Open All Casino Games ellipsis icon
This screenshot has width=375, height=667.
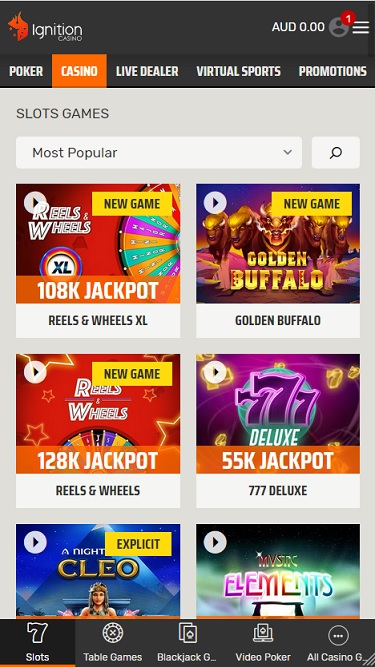point(338,636)
